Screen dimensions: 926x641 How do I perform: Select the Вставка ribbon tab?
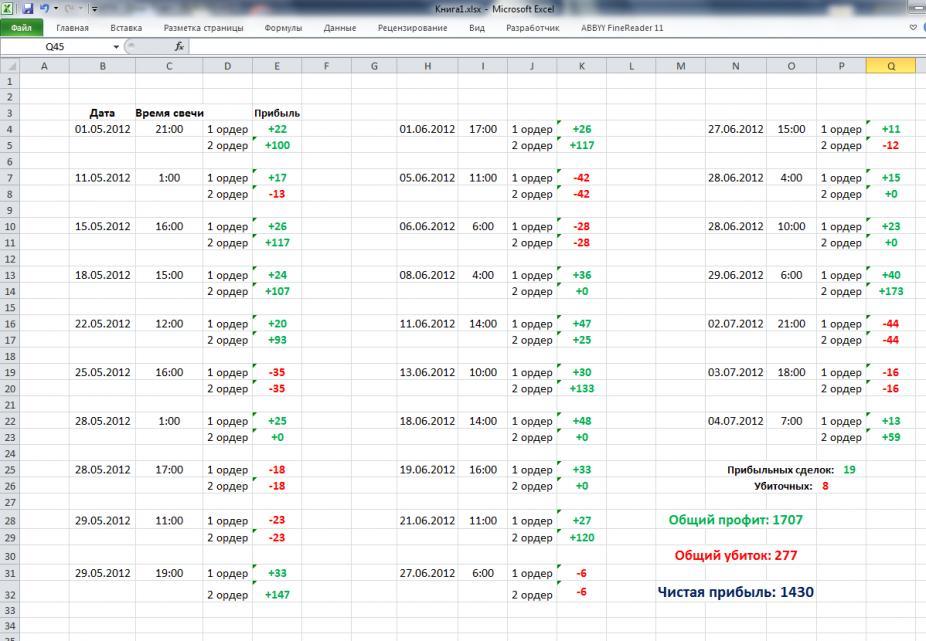tap(126, 28)
